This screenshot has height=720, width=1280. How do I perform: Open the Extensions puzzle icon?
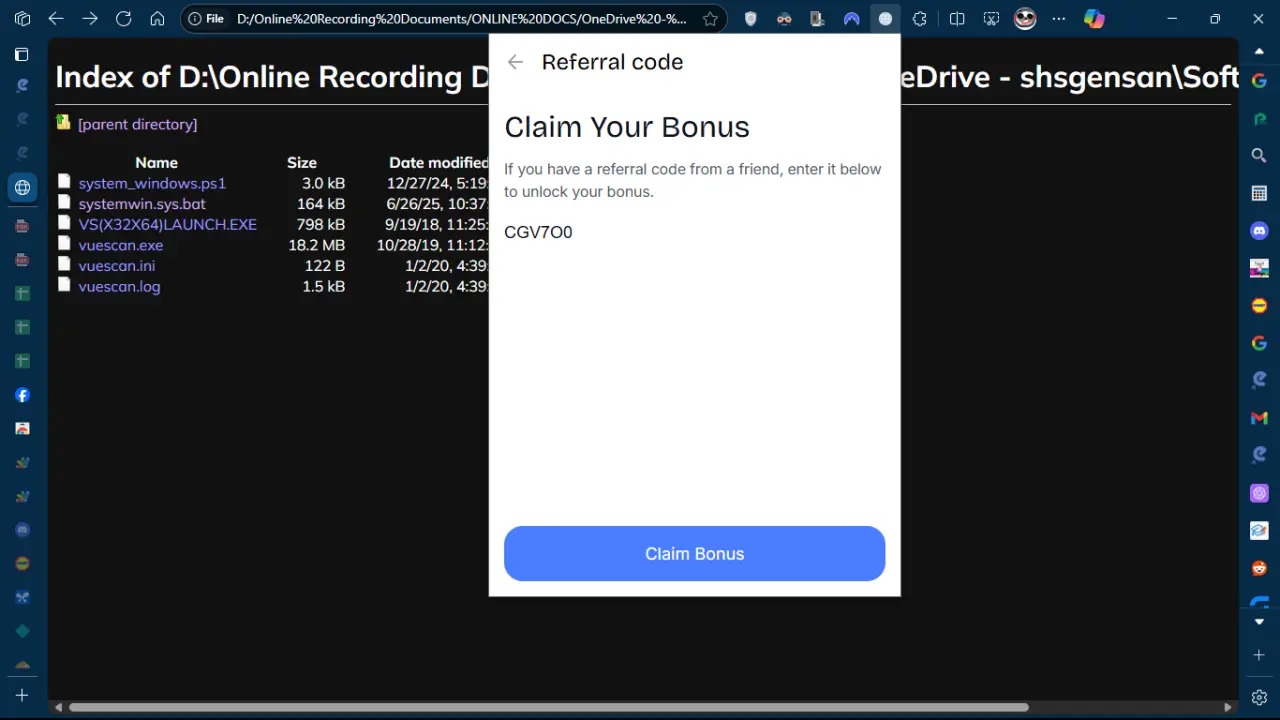click(920, 19)
